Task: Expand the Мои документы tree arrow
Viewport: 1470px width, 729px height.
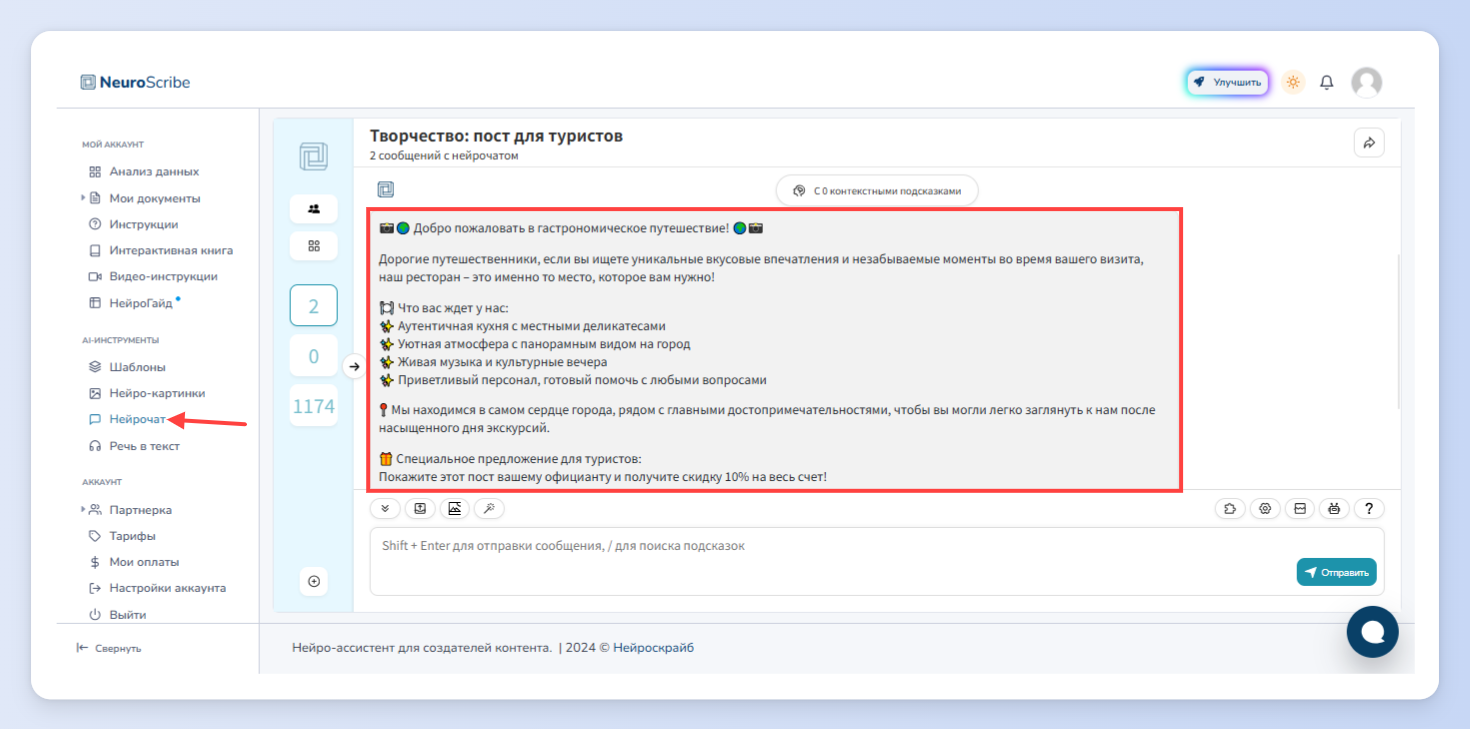Action: [83, 198]
